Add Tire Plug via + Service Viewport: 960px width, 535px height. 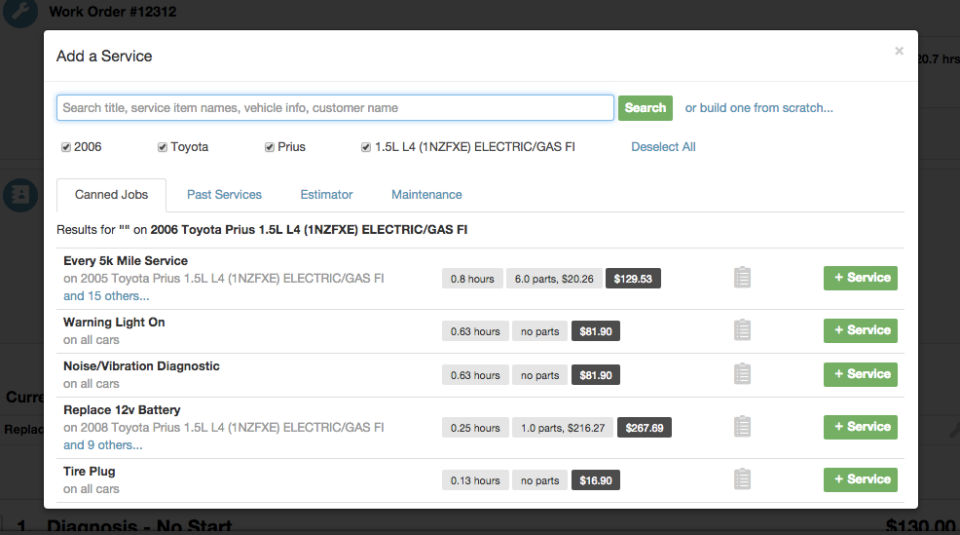[x=860, y=480]
